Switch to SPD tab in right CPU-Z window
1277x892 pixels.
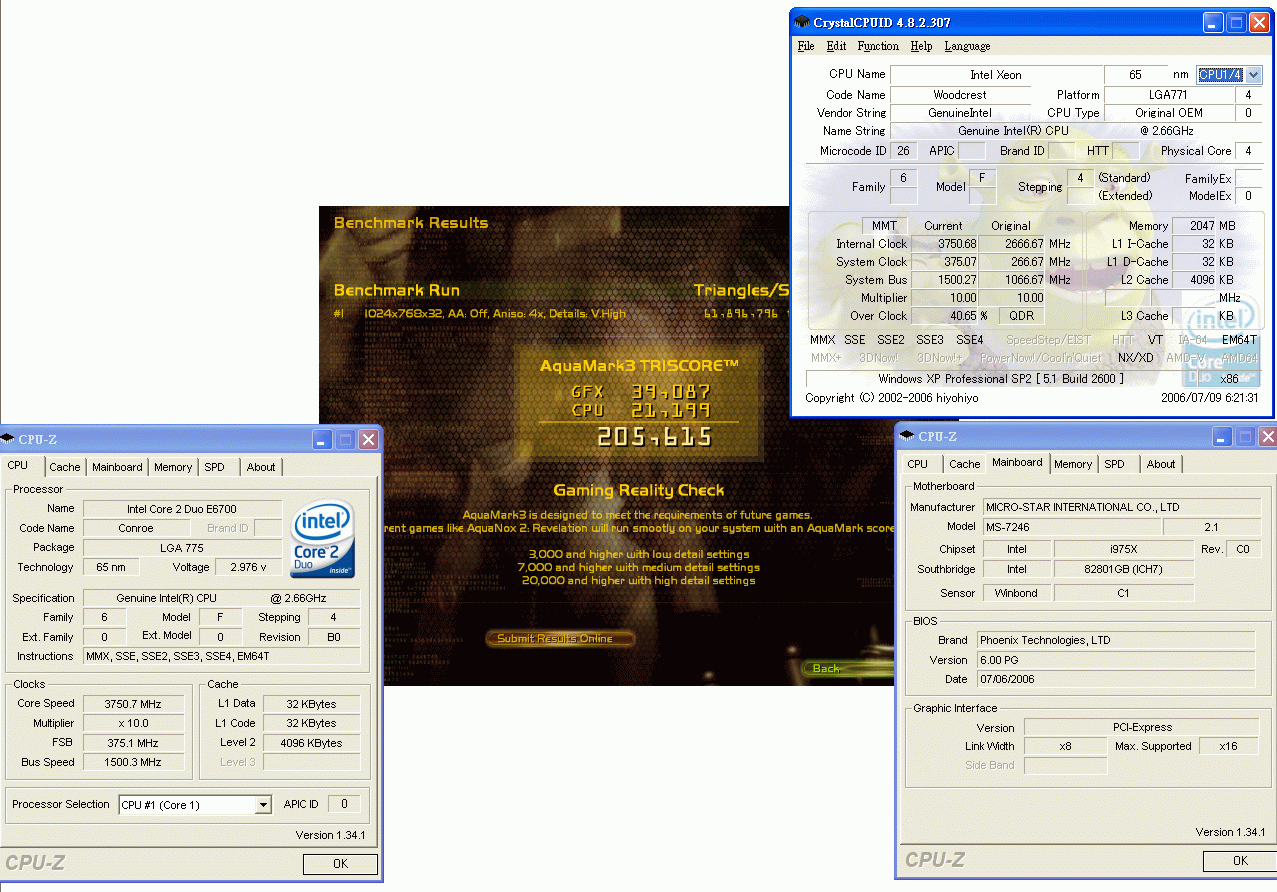click(1115, 464)
